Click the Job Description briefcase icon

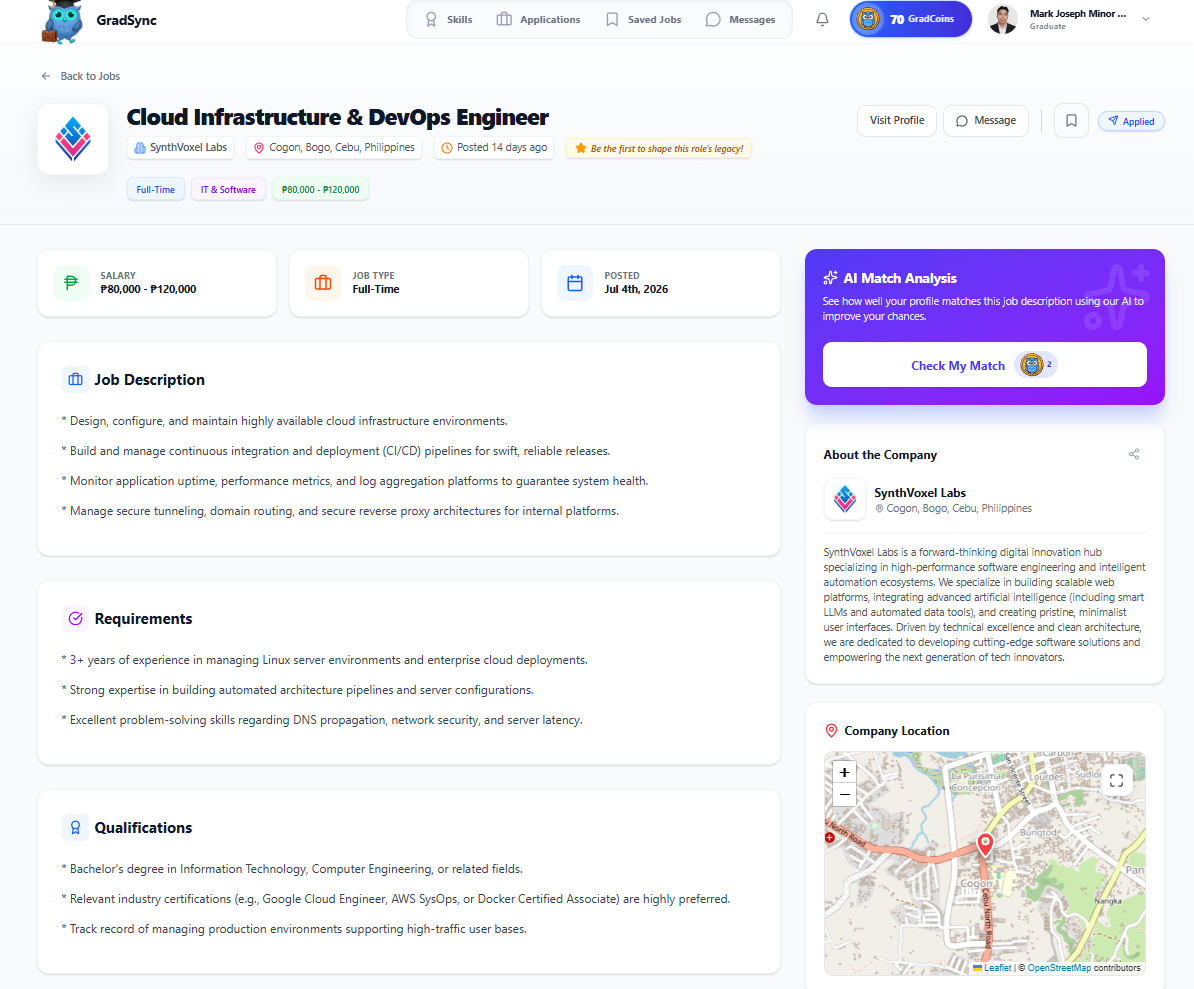(x=75, y=379)
